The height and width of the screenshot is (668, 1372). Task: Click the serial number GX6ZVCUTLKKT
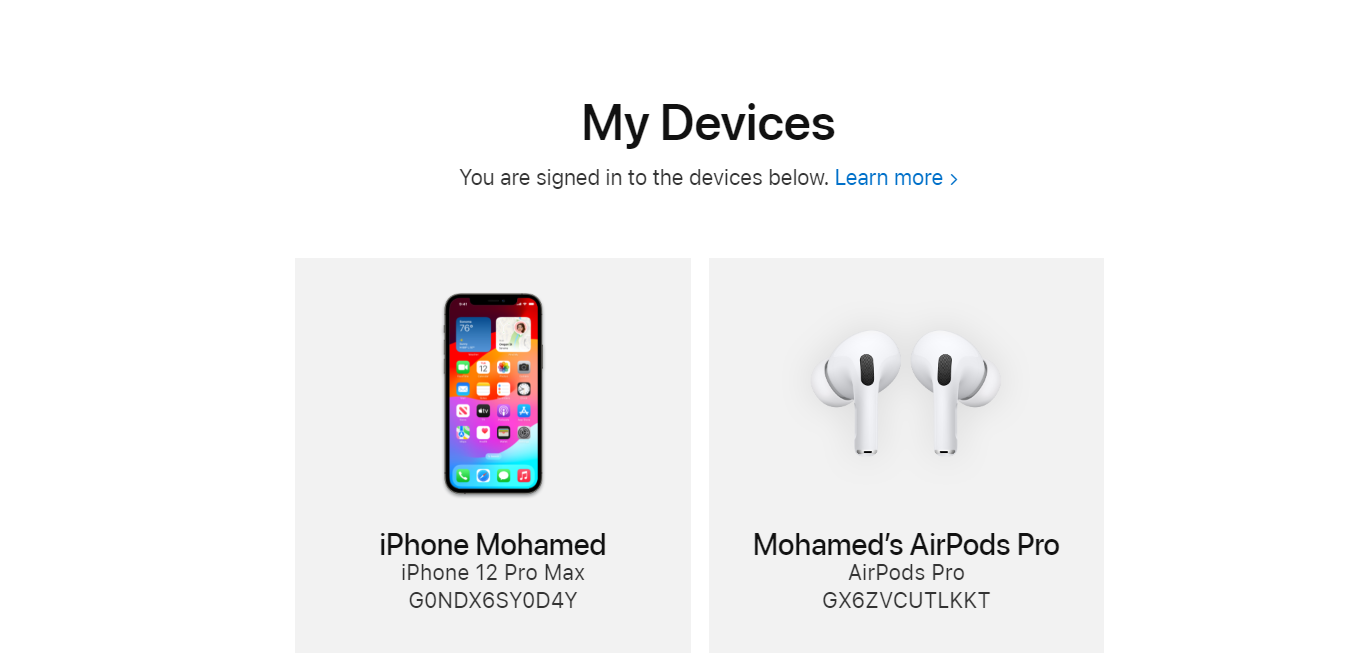click(x=906, y=601)
